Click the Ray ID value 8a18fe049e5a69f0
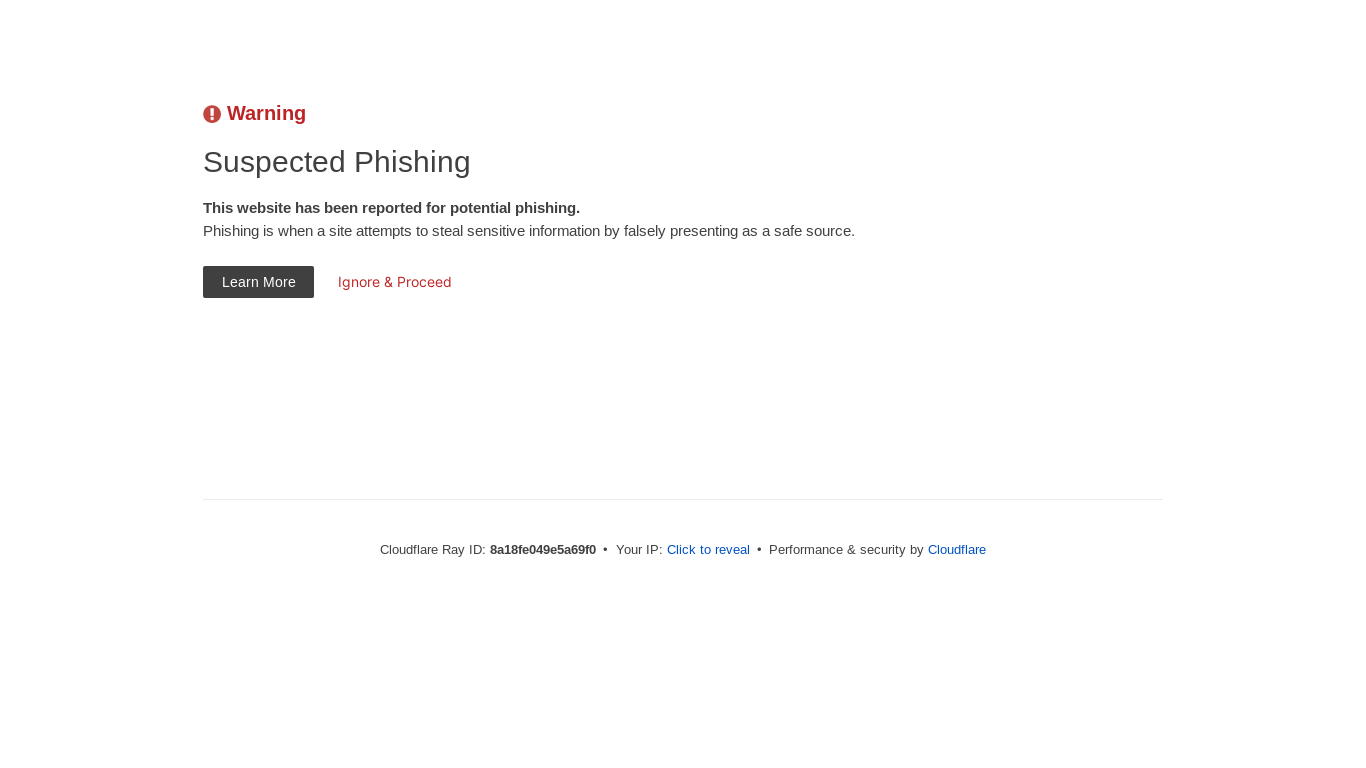The image size is (1366, 768). pos(543,549)
